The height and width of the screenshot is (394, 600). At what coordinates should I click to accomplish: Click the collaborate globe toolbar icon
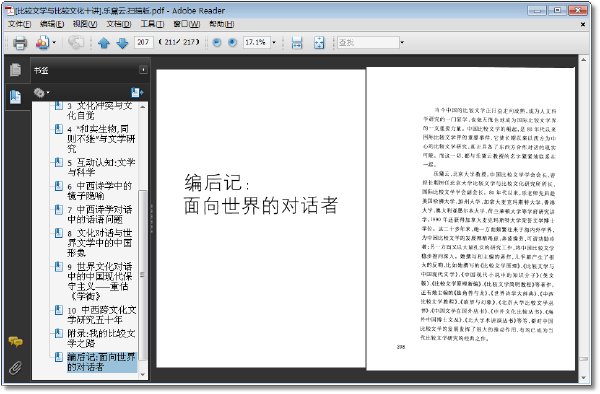pos(76,42)
